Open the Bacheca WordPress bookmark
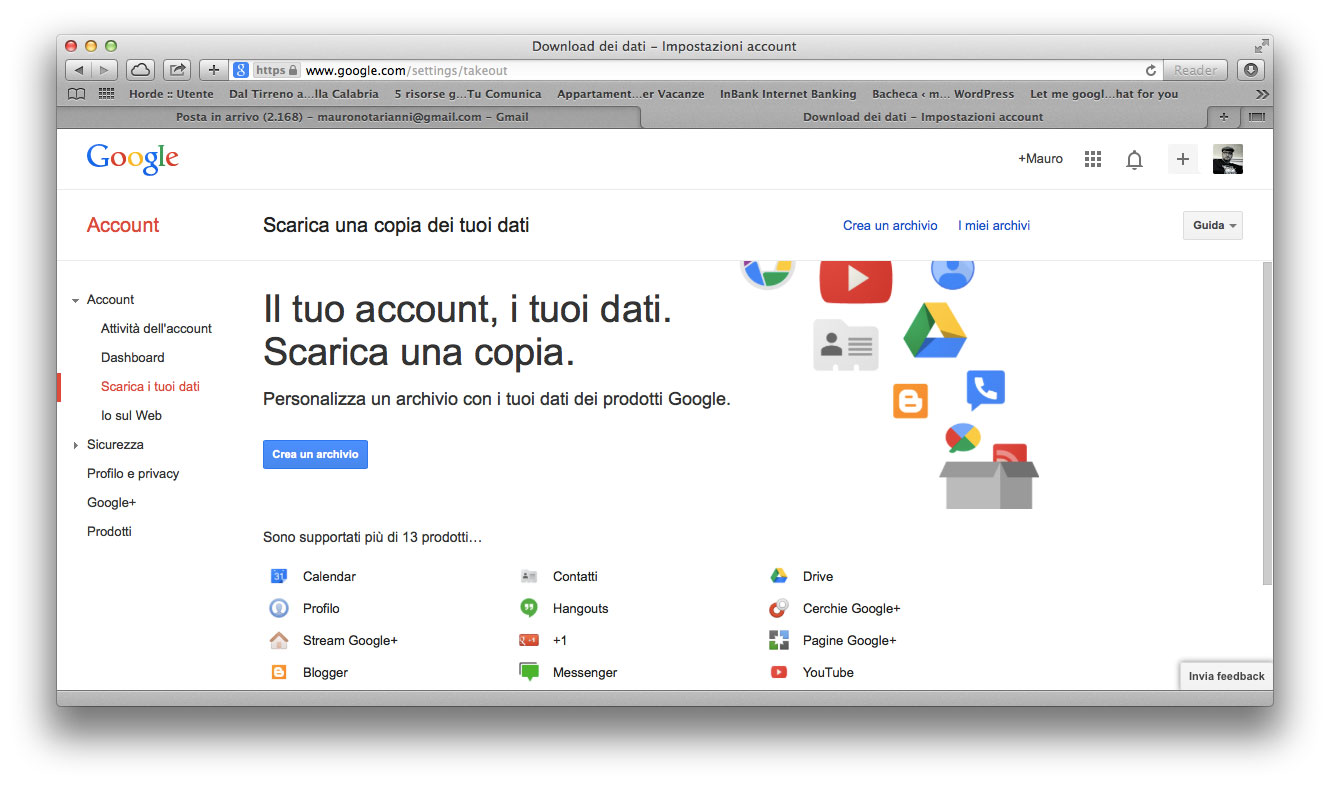1330x785 pixels. pyautogui.click(x=943, y=94)
